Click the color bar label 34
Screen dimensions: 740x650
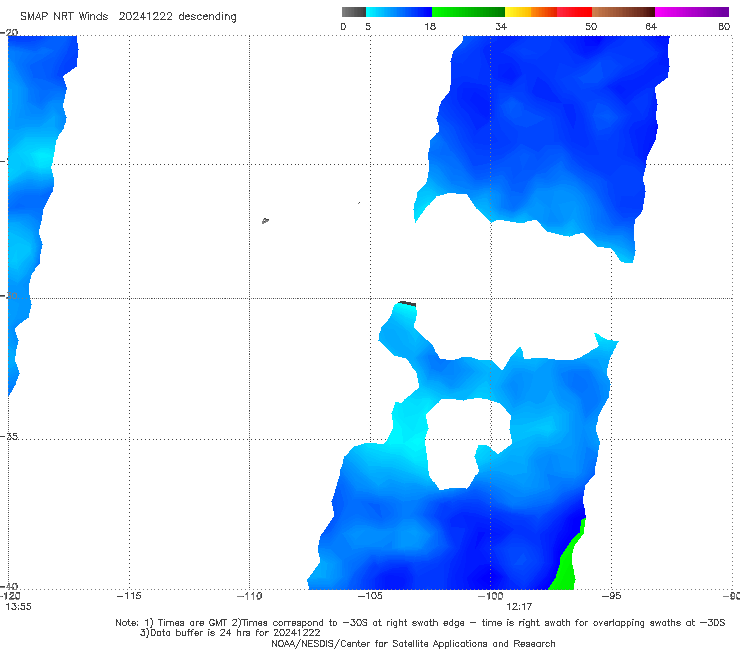click(x=501, y=26)
